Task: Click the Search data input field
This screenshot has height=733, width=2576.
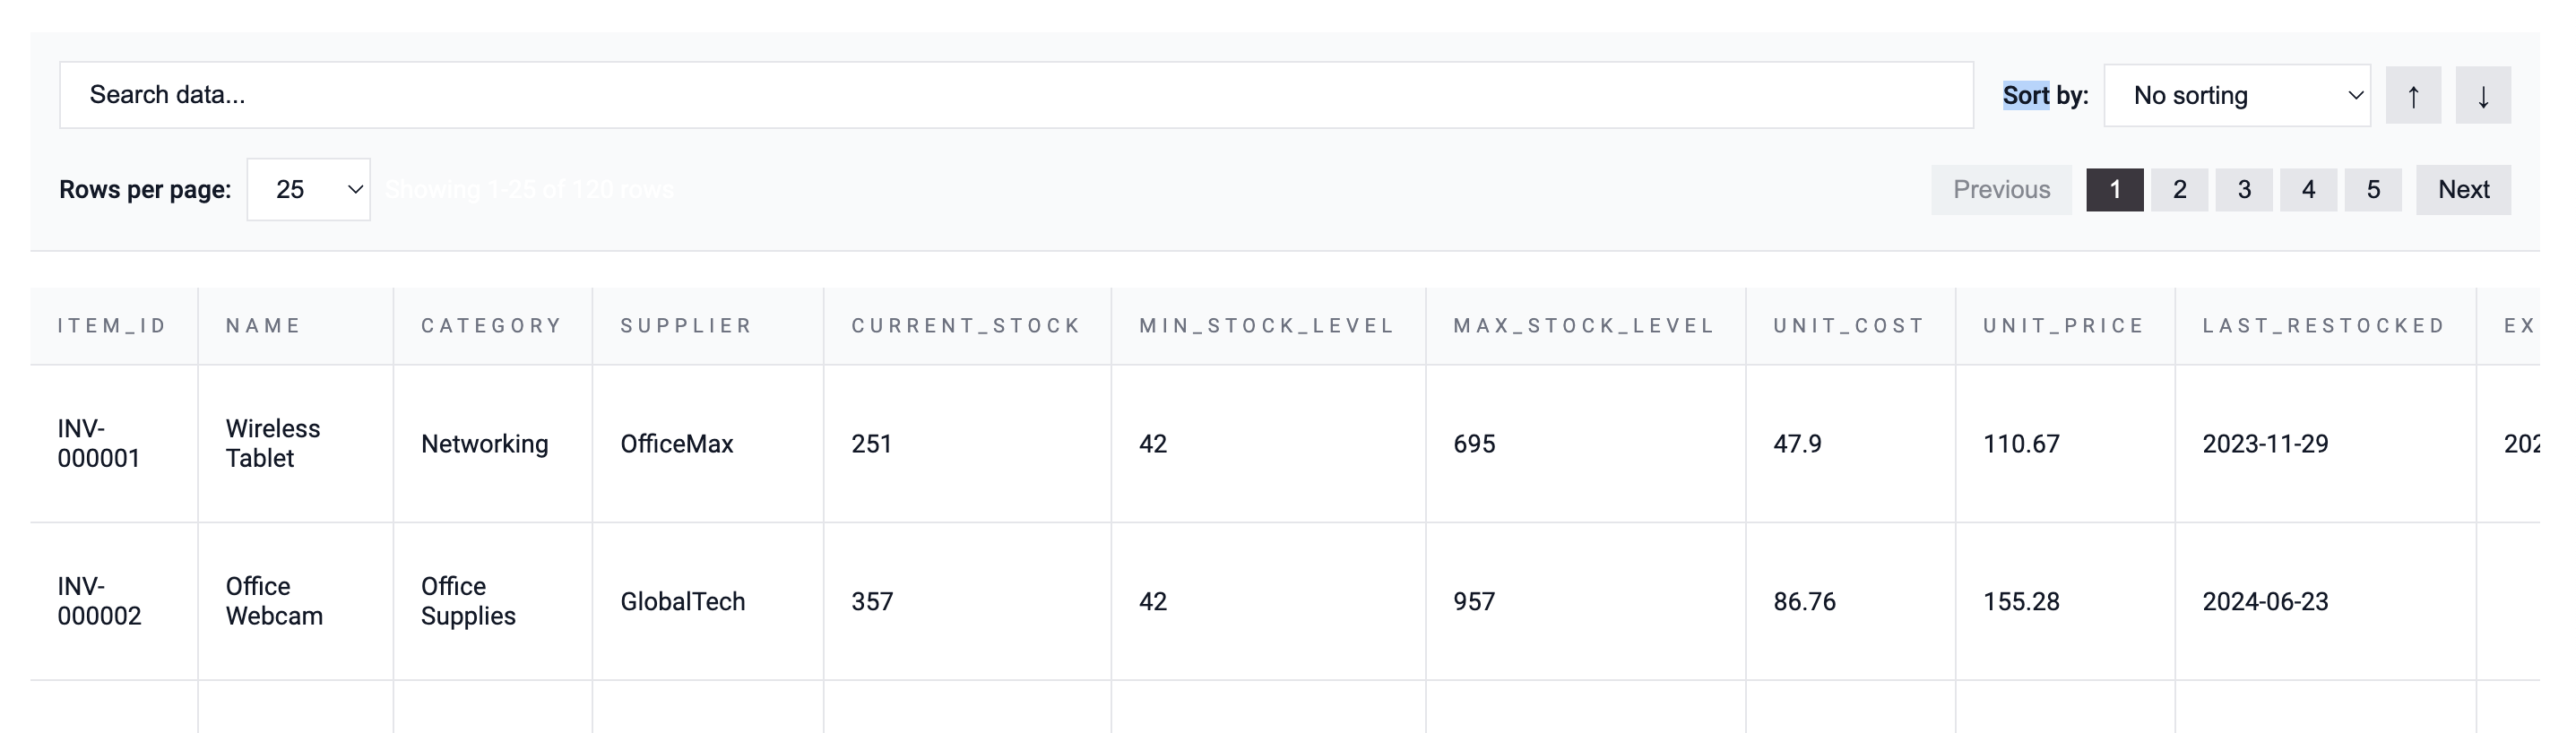Action: tap(1015, 95)
